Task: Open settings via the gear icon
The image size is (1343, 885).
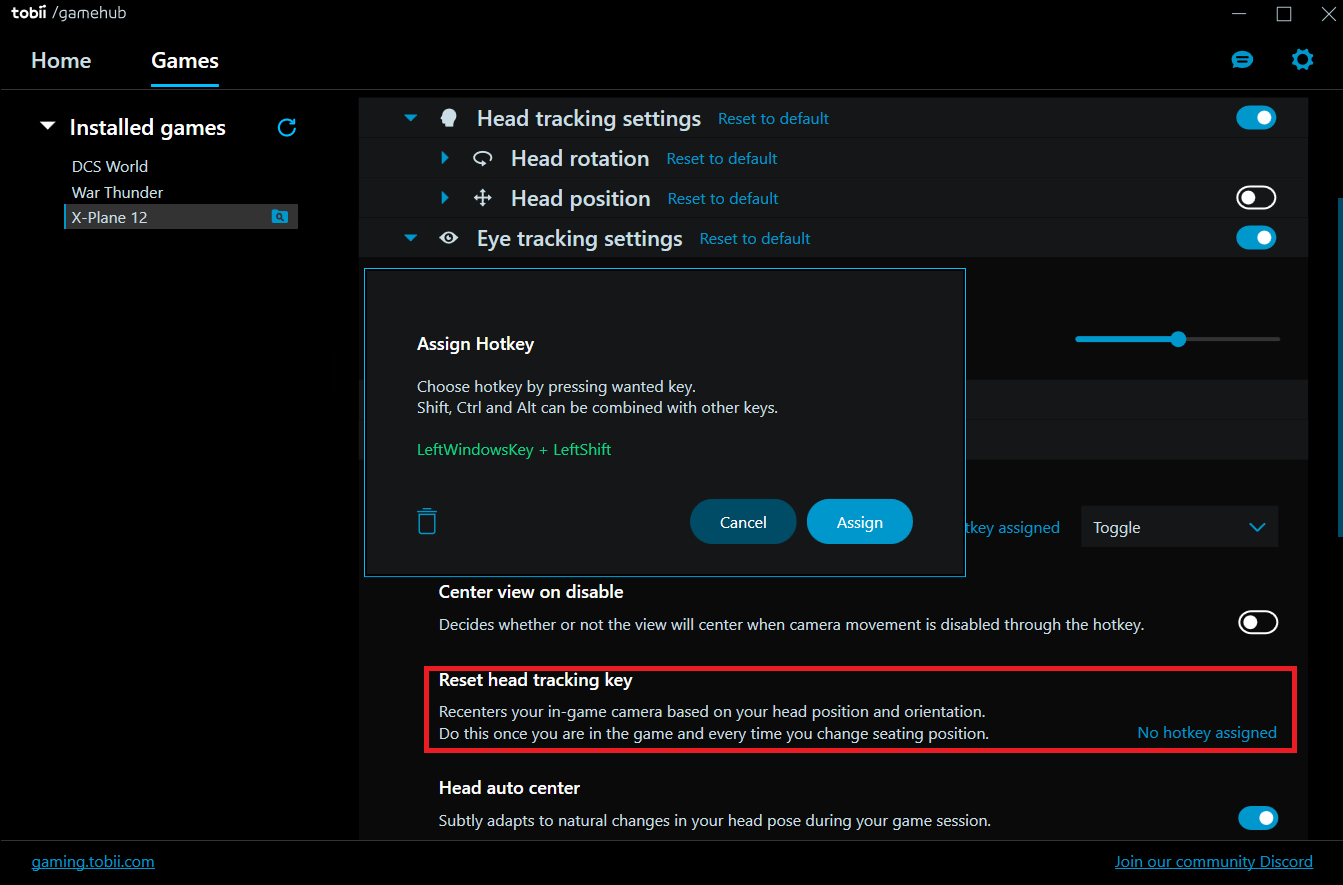Action: pyautogui.click(x=1302, y=60)
